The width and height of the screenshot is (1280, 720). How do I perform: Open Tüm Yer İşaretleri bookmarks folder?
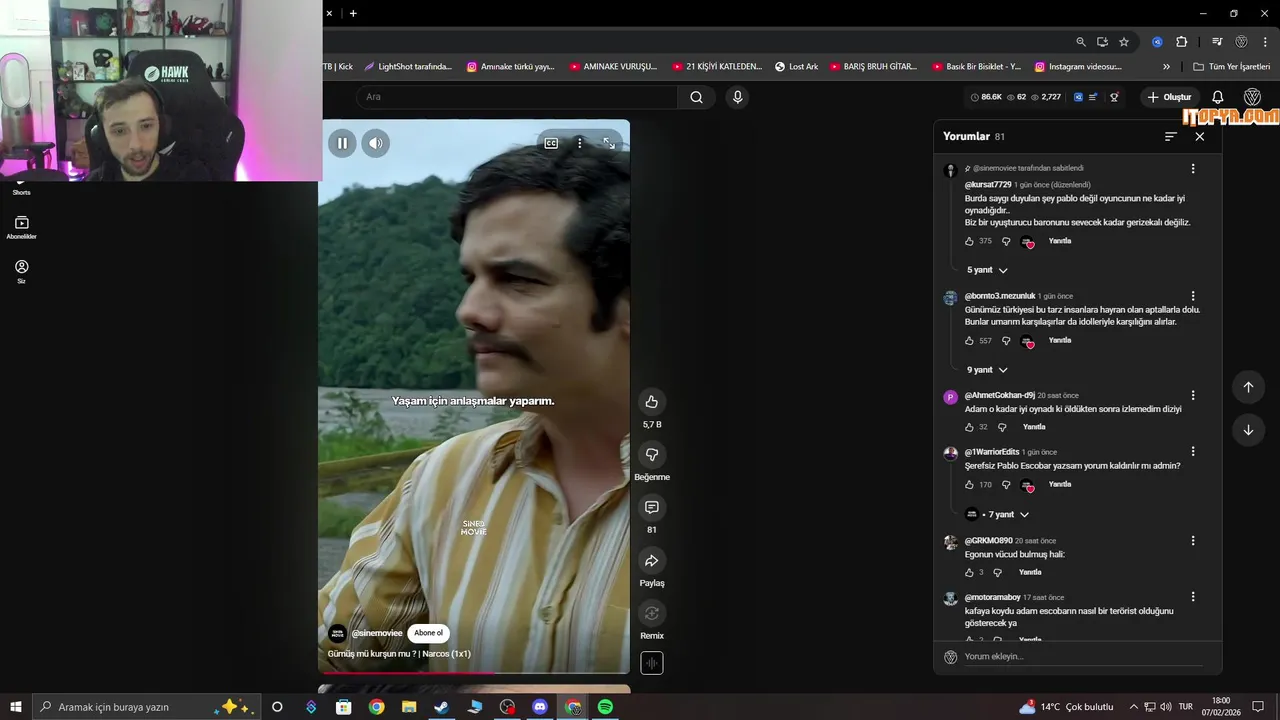(1232, 67)
